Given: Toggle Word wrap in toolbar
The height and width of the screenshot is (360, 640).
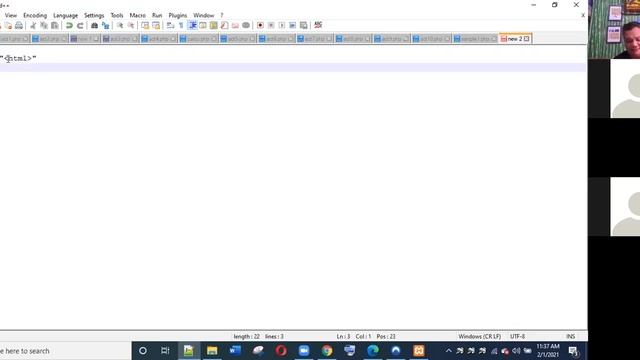Looking at the screenshot, I should click(170, 25).
